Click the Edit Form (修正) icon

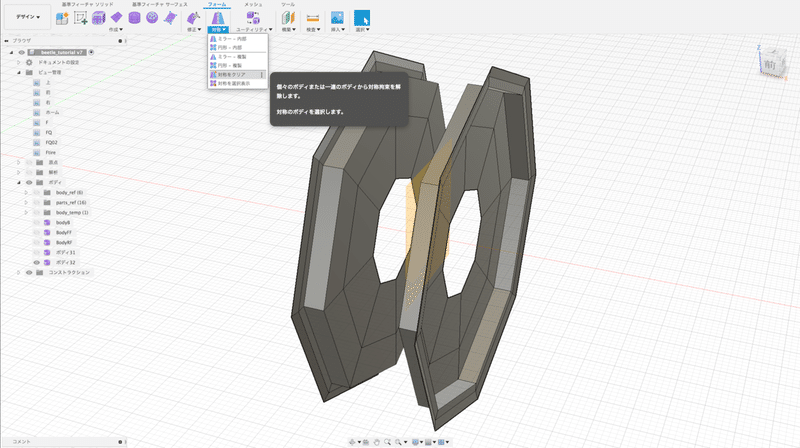[x=193, y=18]
